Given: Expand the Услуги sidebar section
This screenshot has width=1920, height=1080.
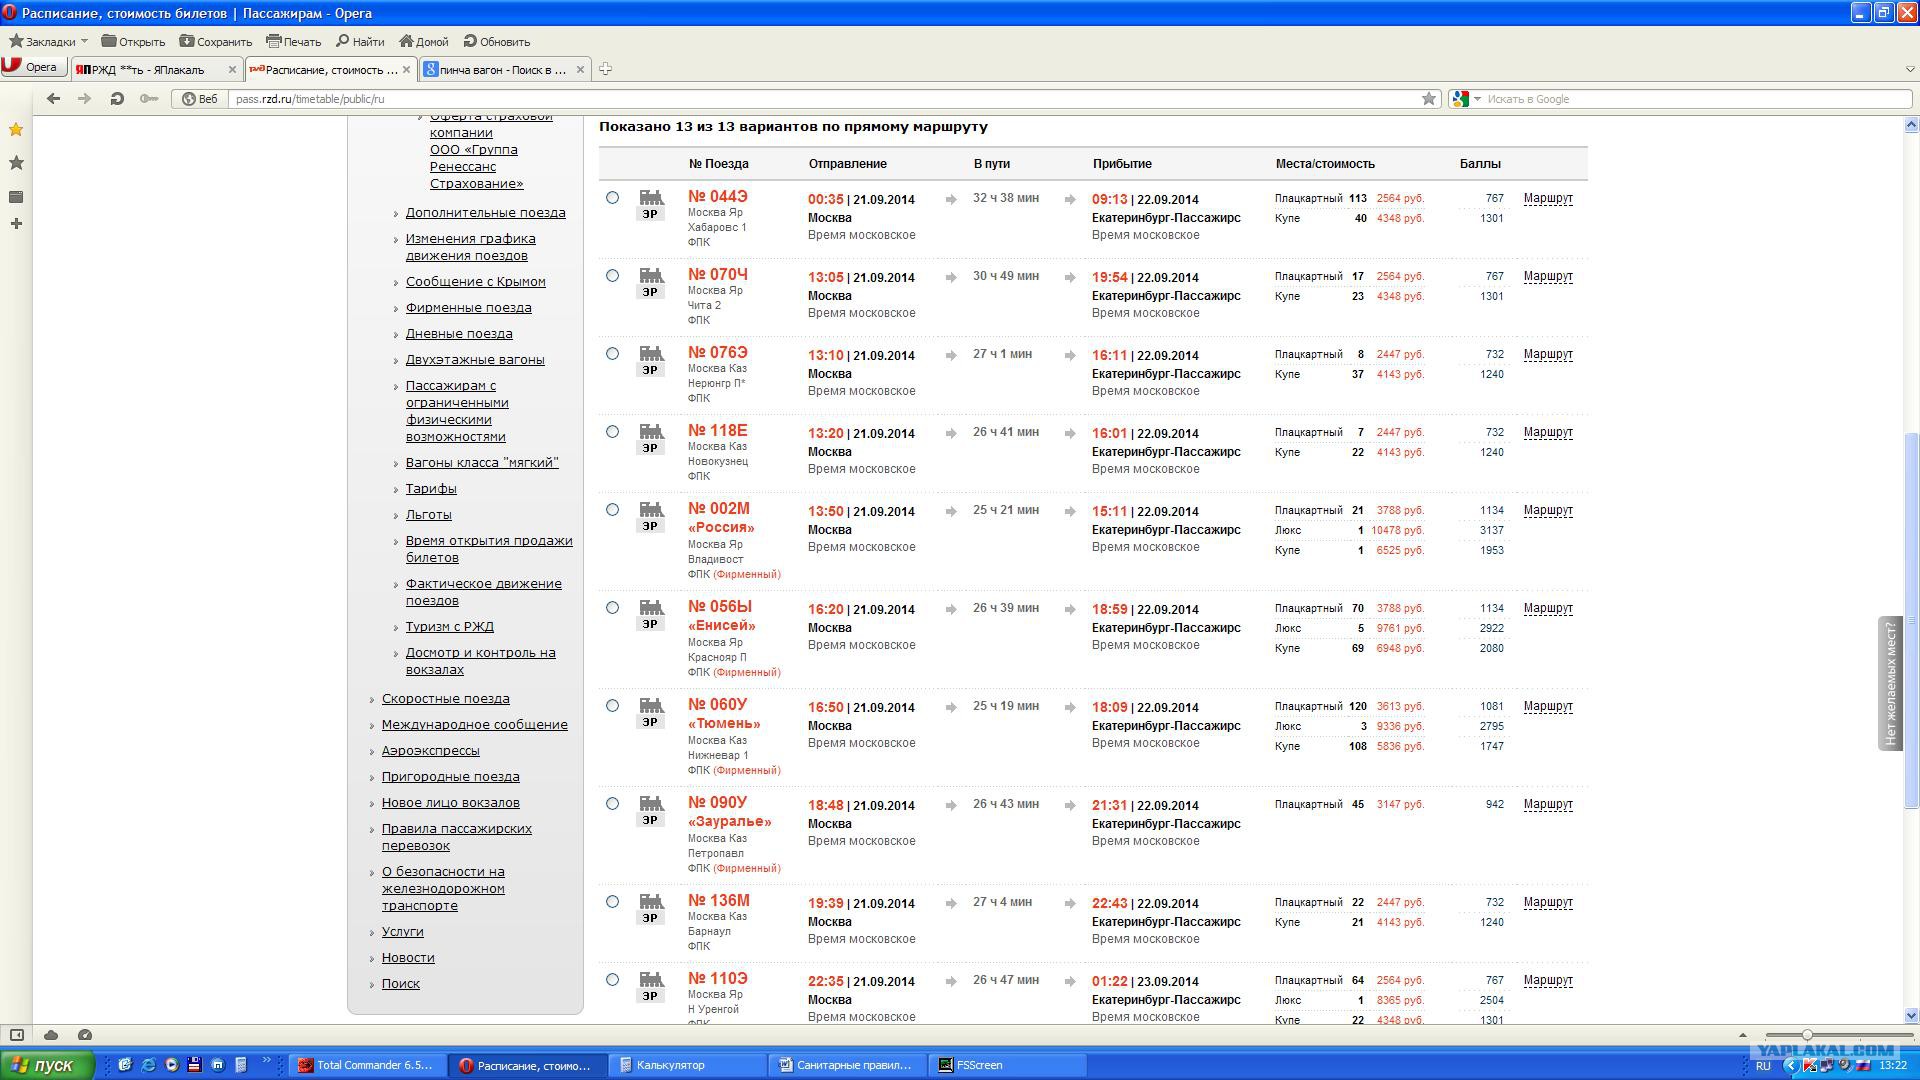Looking at the screenshot, I should tap(402, 931).
